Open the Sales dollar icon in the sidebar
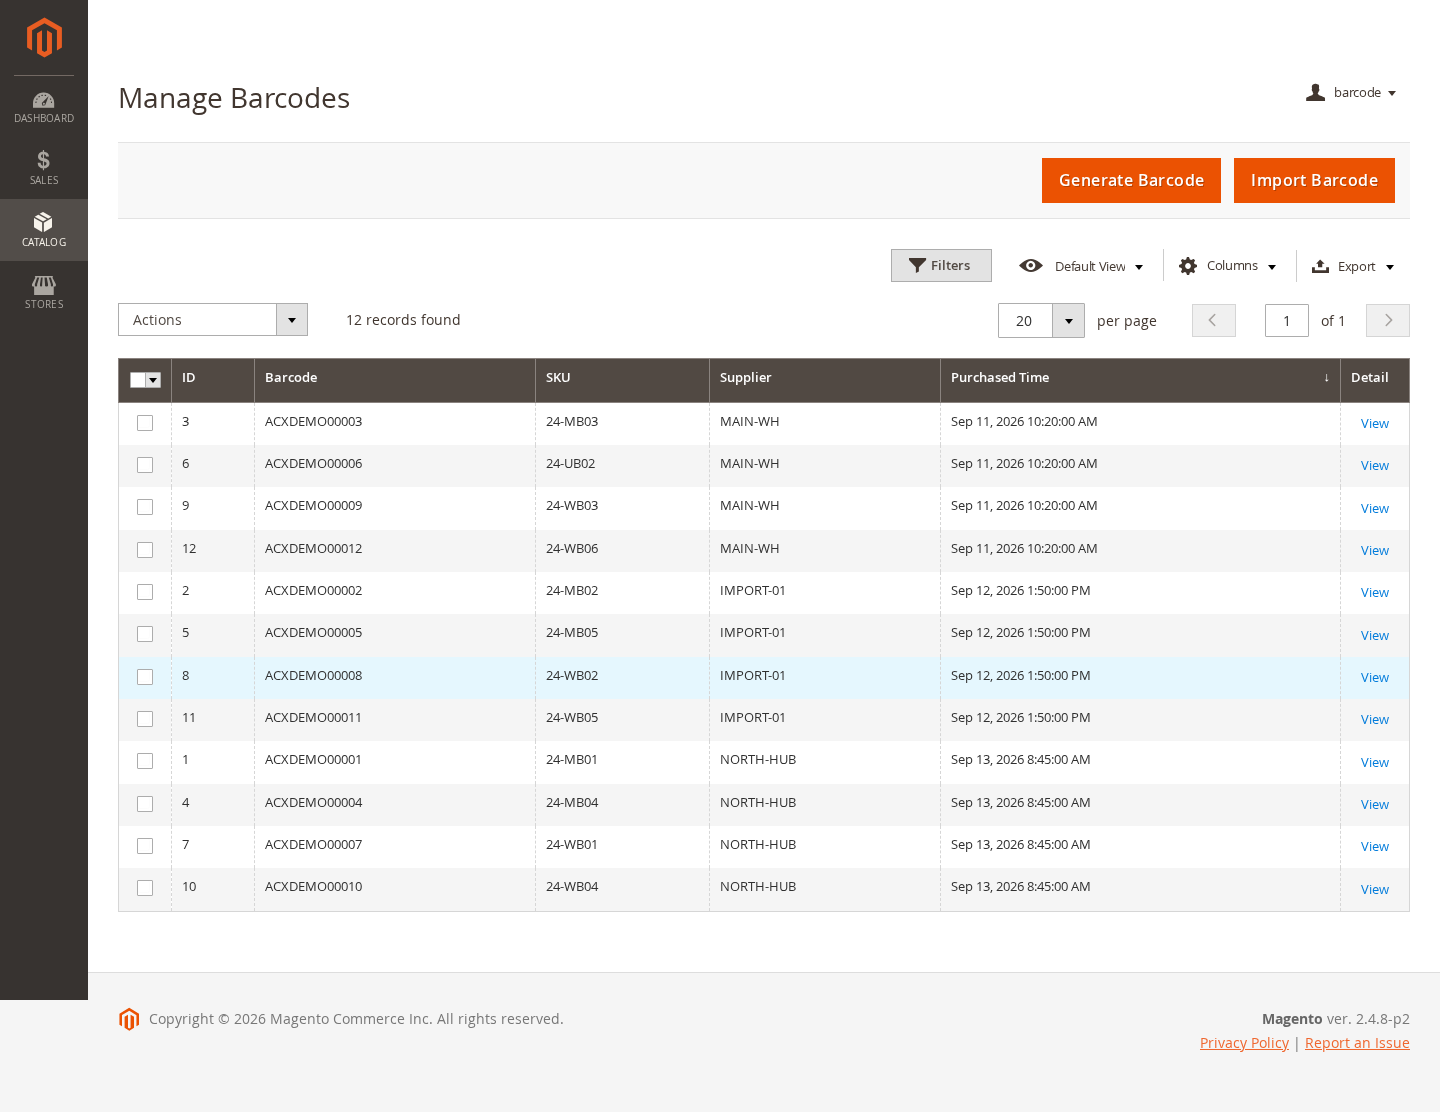The height and width of the screenshot is (1112, 1440). tap(44, 160)
